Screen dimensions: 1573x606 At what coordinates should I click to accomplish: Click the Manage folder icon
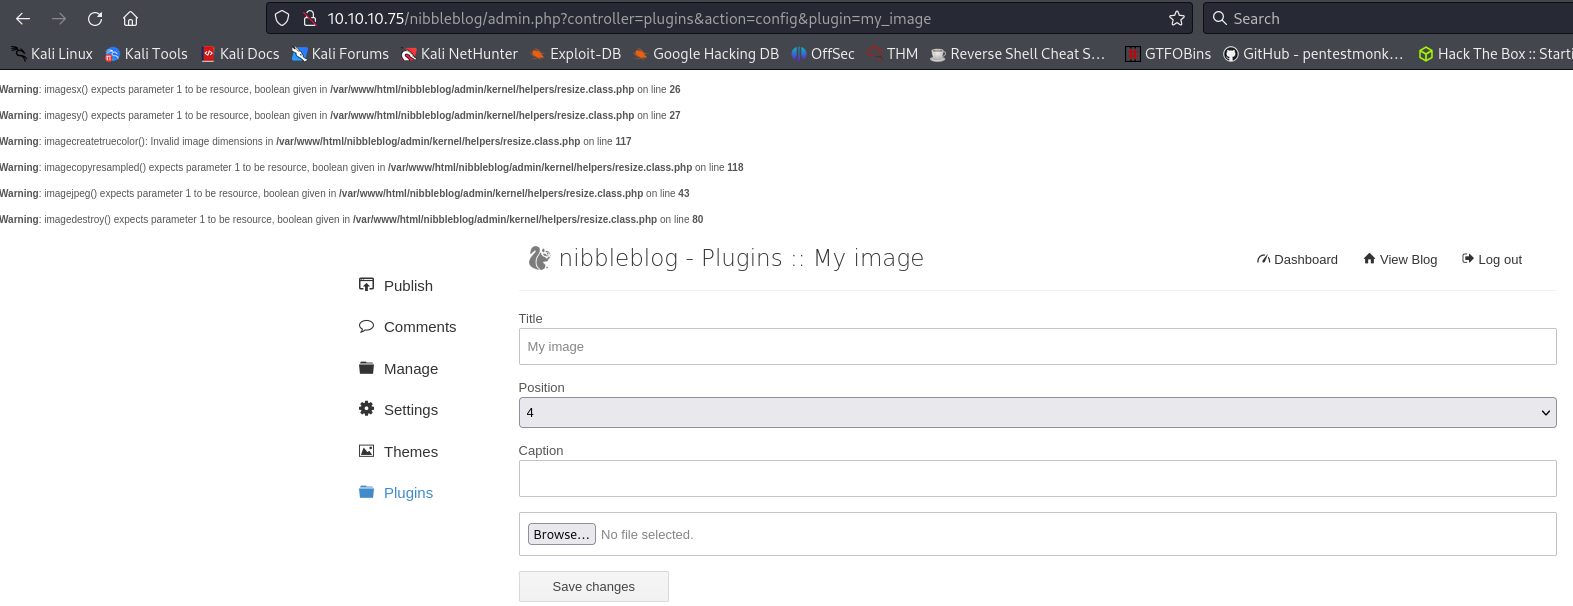366,368
